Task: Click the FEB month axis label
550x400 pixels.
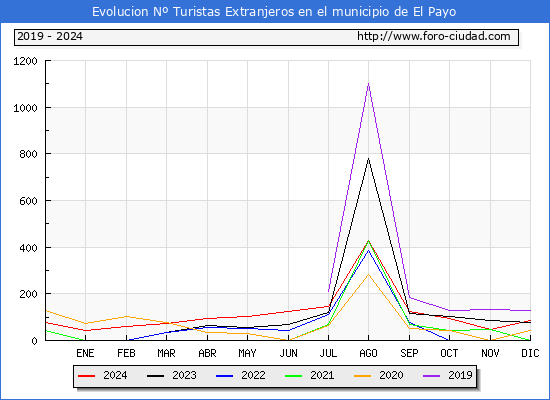Action: (126, 353)
